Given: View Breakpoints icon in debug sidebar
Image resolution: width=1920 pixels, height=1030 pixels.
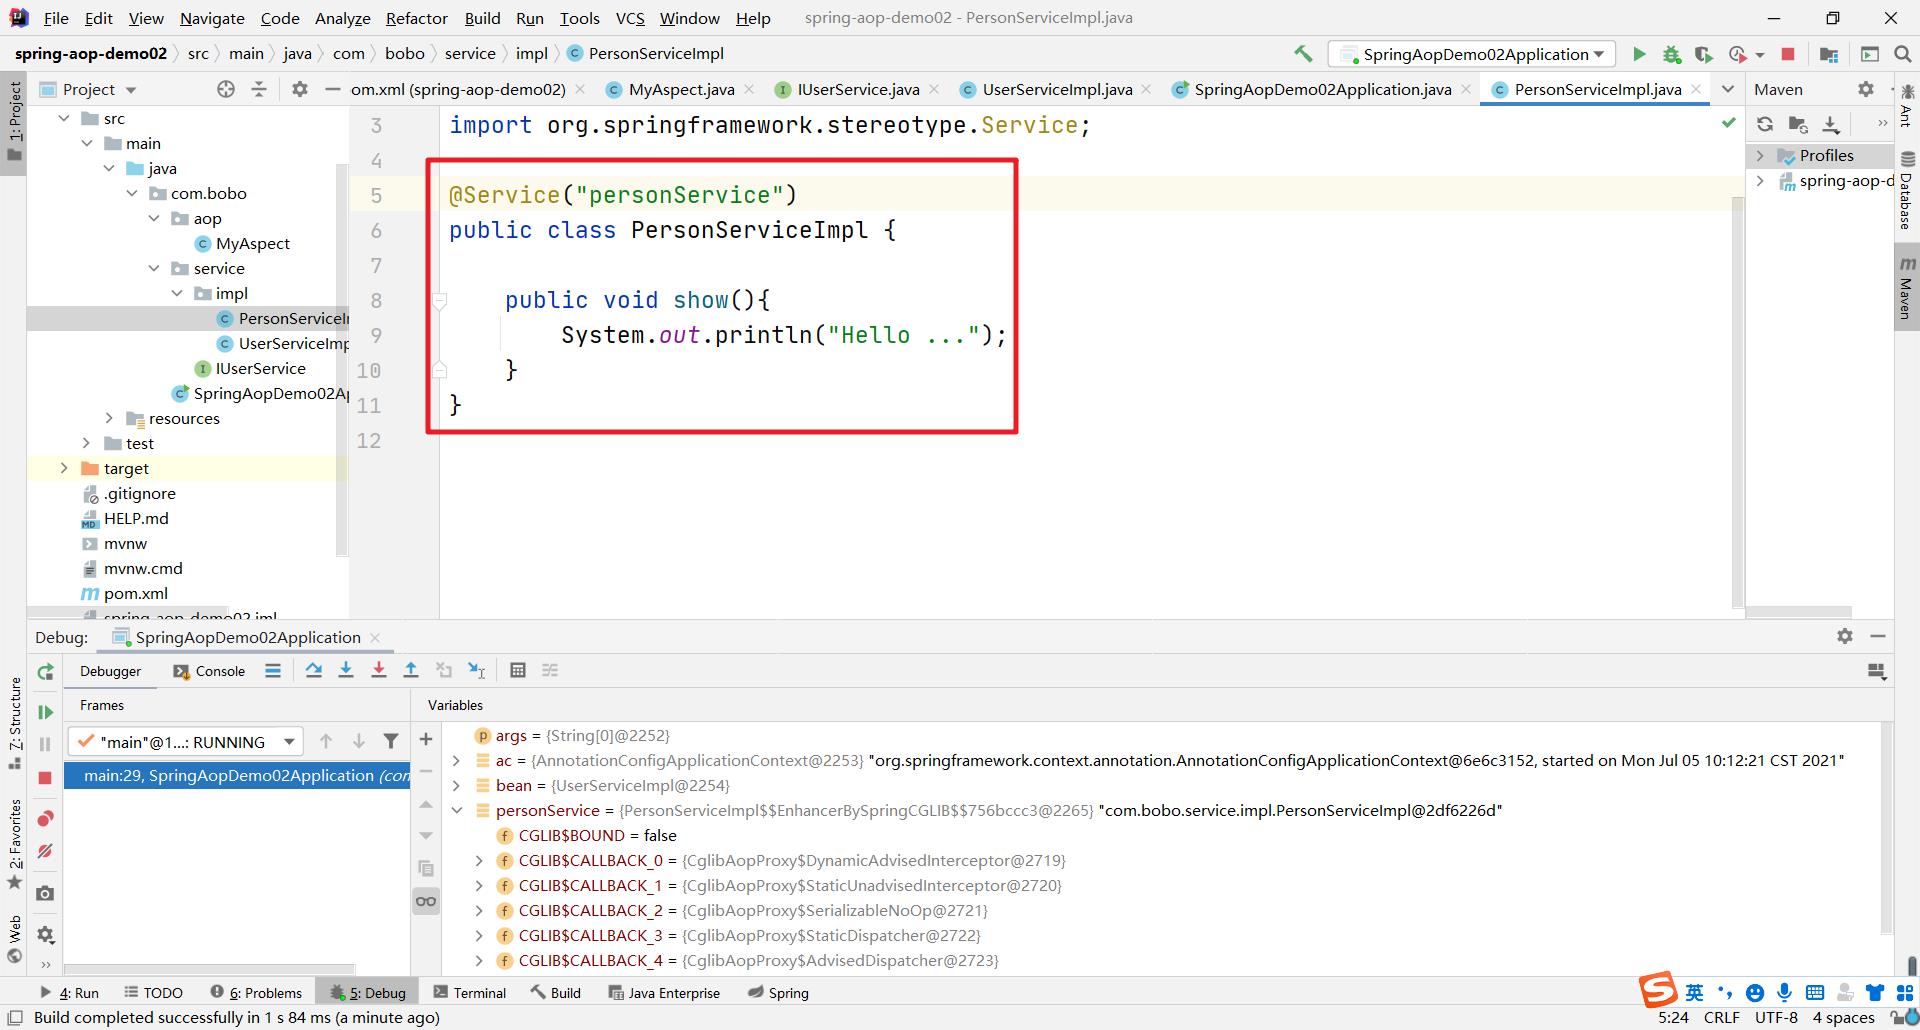Looking at the screenshot, I should (45, 818).
